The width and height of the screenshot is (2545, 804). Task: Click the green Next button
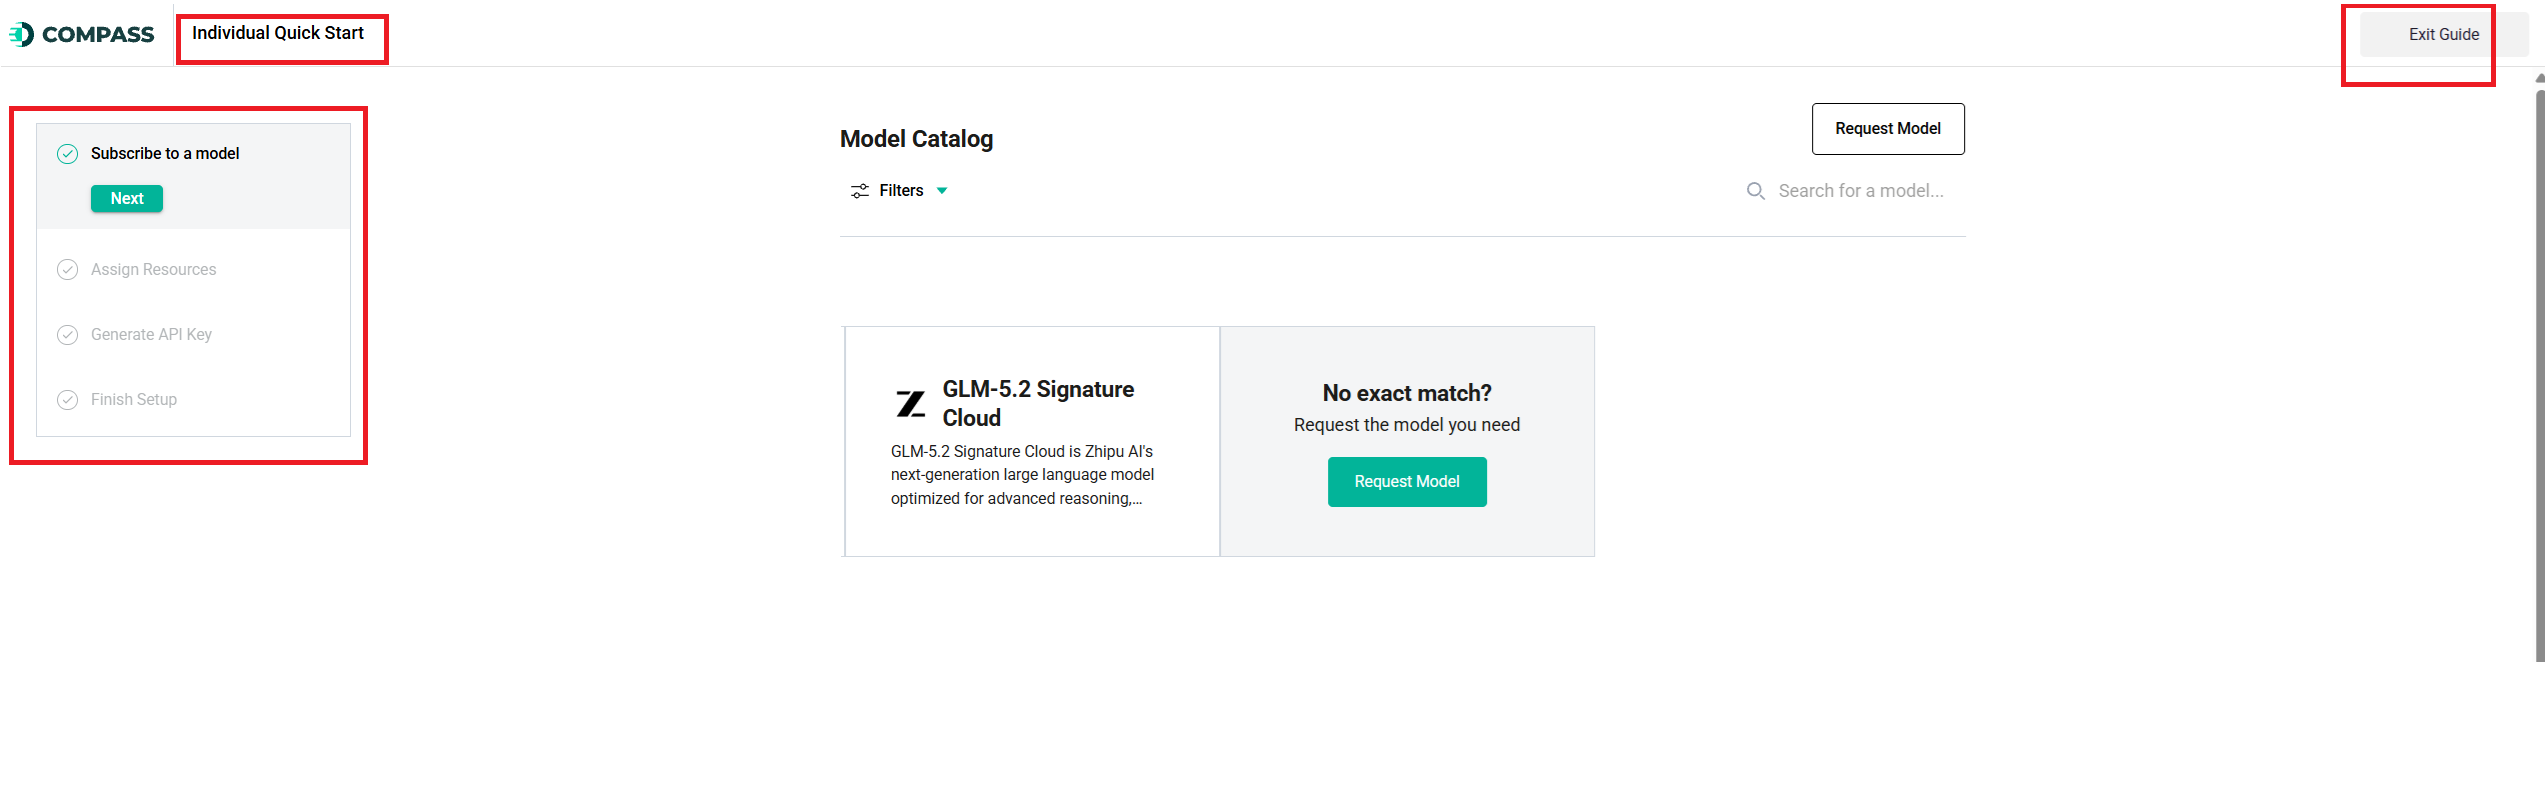tap(127, 199)
